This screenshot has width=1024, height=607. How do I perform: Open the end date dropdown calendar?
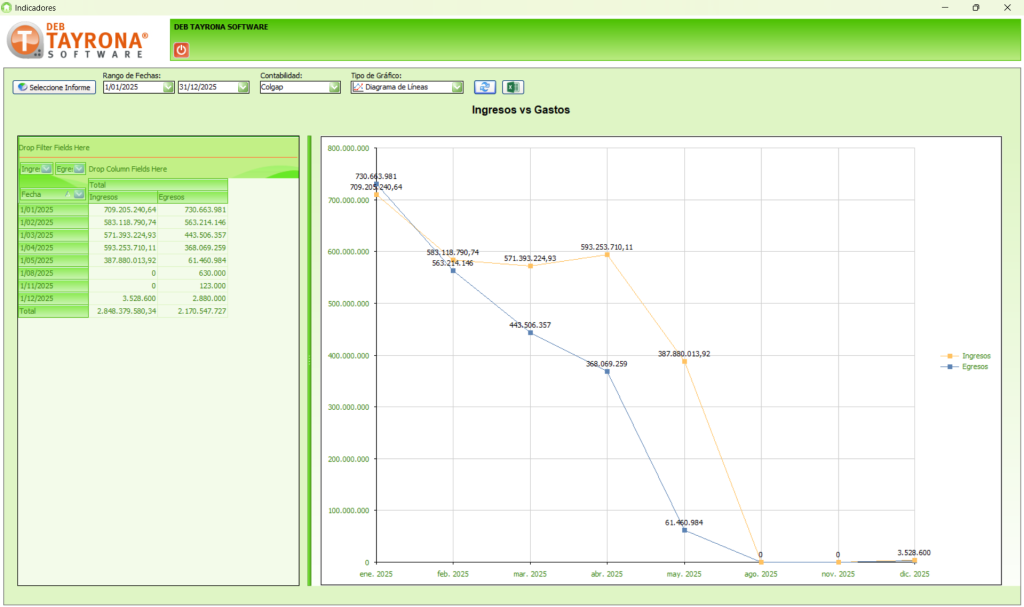(243, 88)
